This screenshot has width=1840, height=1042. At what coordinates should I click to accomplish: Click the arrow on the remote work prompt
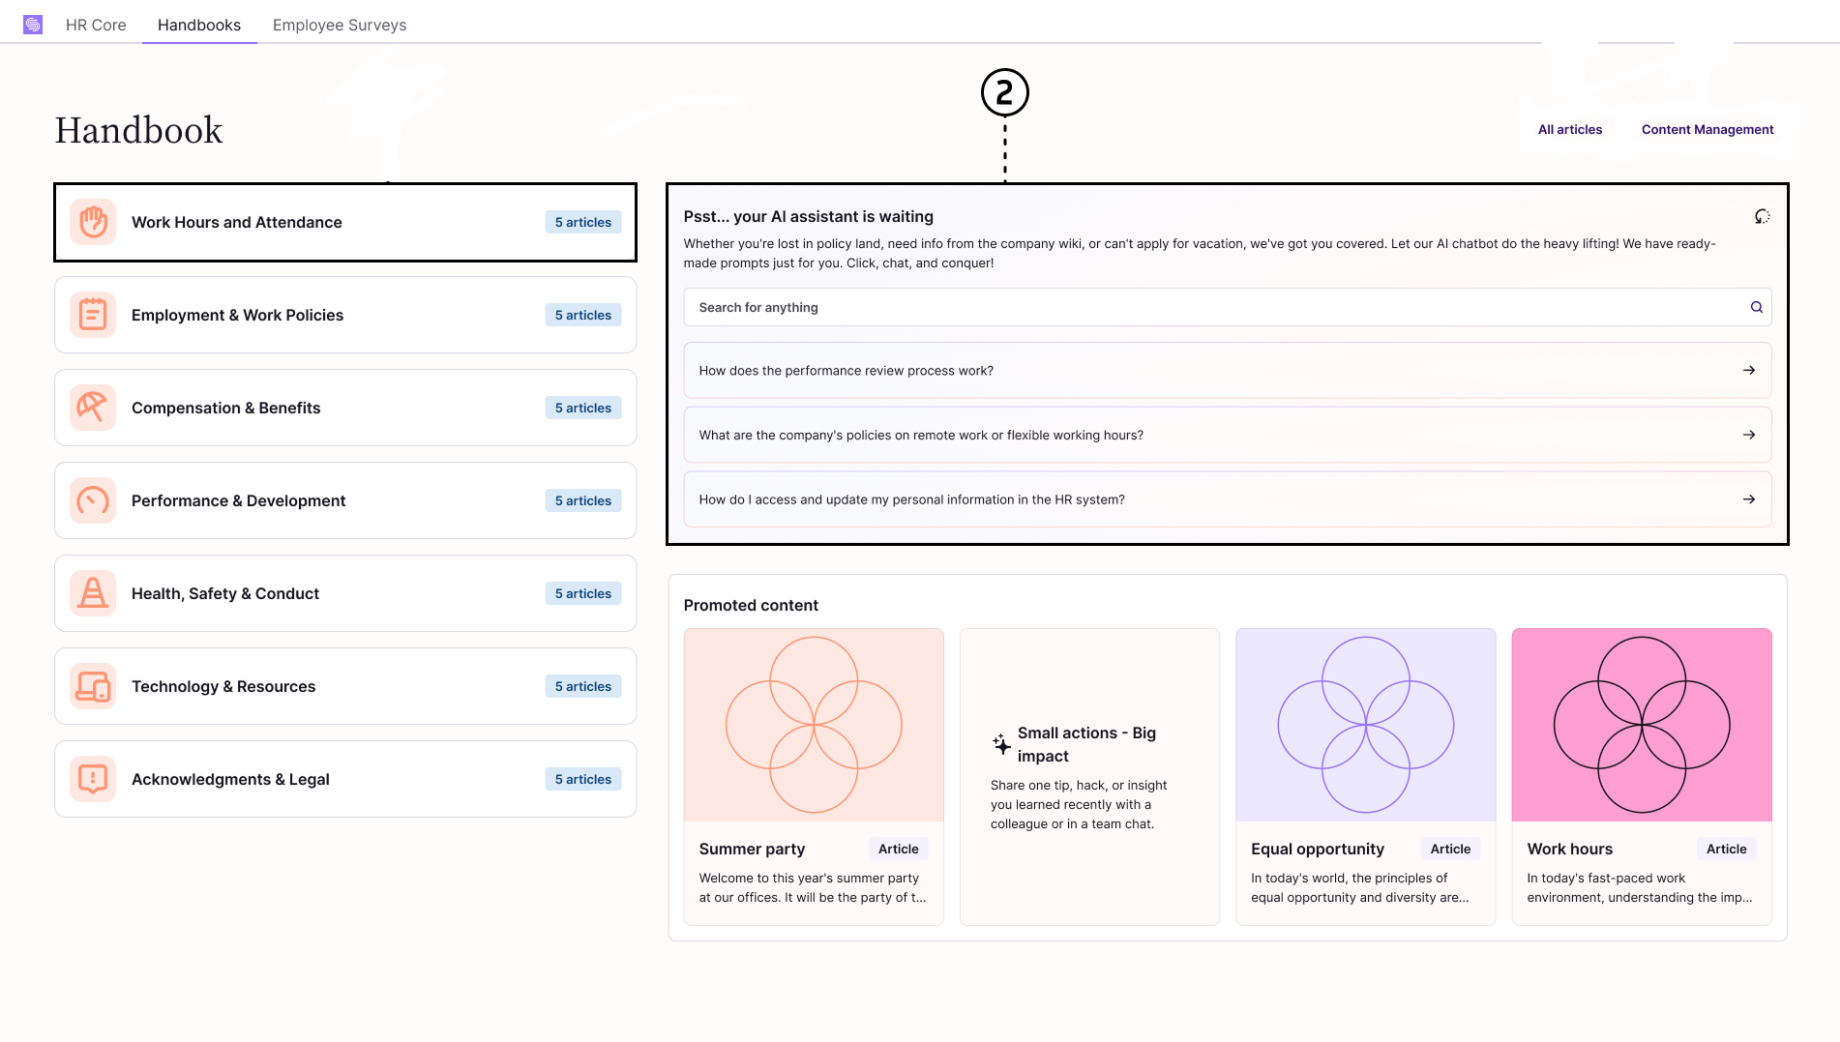(x=1749, y=435)
